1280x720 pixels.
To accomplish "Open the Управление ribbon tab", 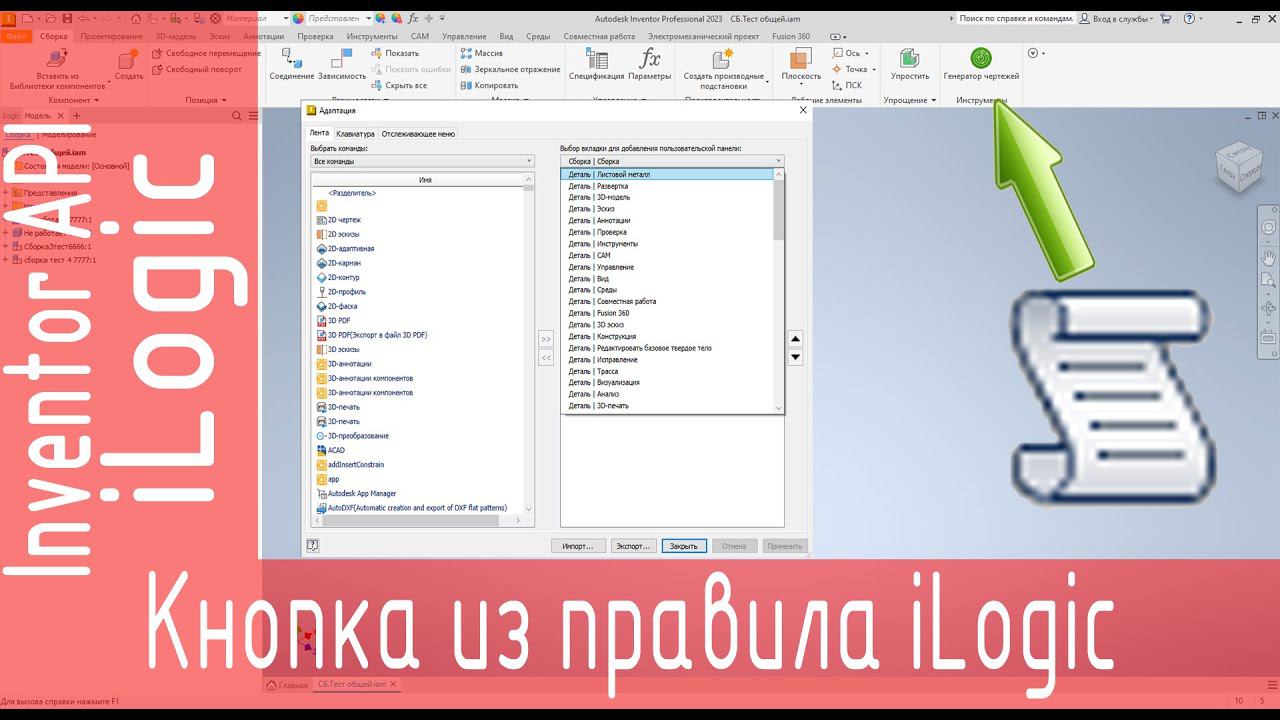I will 464,36.
